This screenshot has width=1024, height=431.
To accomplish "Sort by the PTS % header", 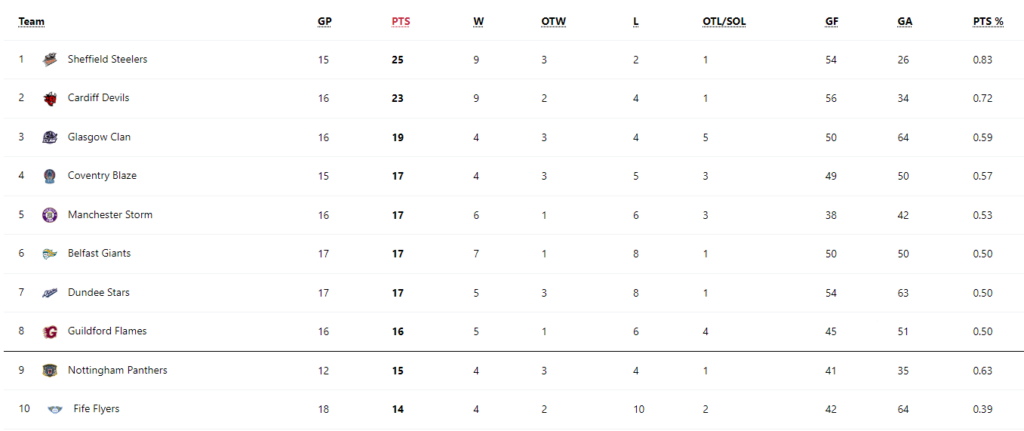I will [988, 22].
